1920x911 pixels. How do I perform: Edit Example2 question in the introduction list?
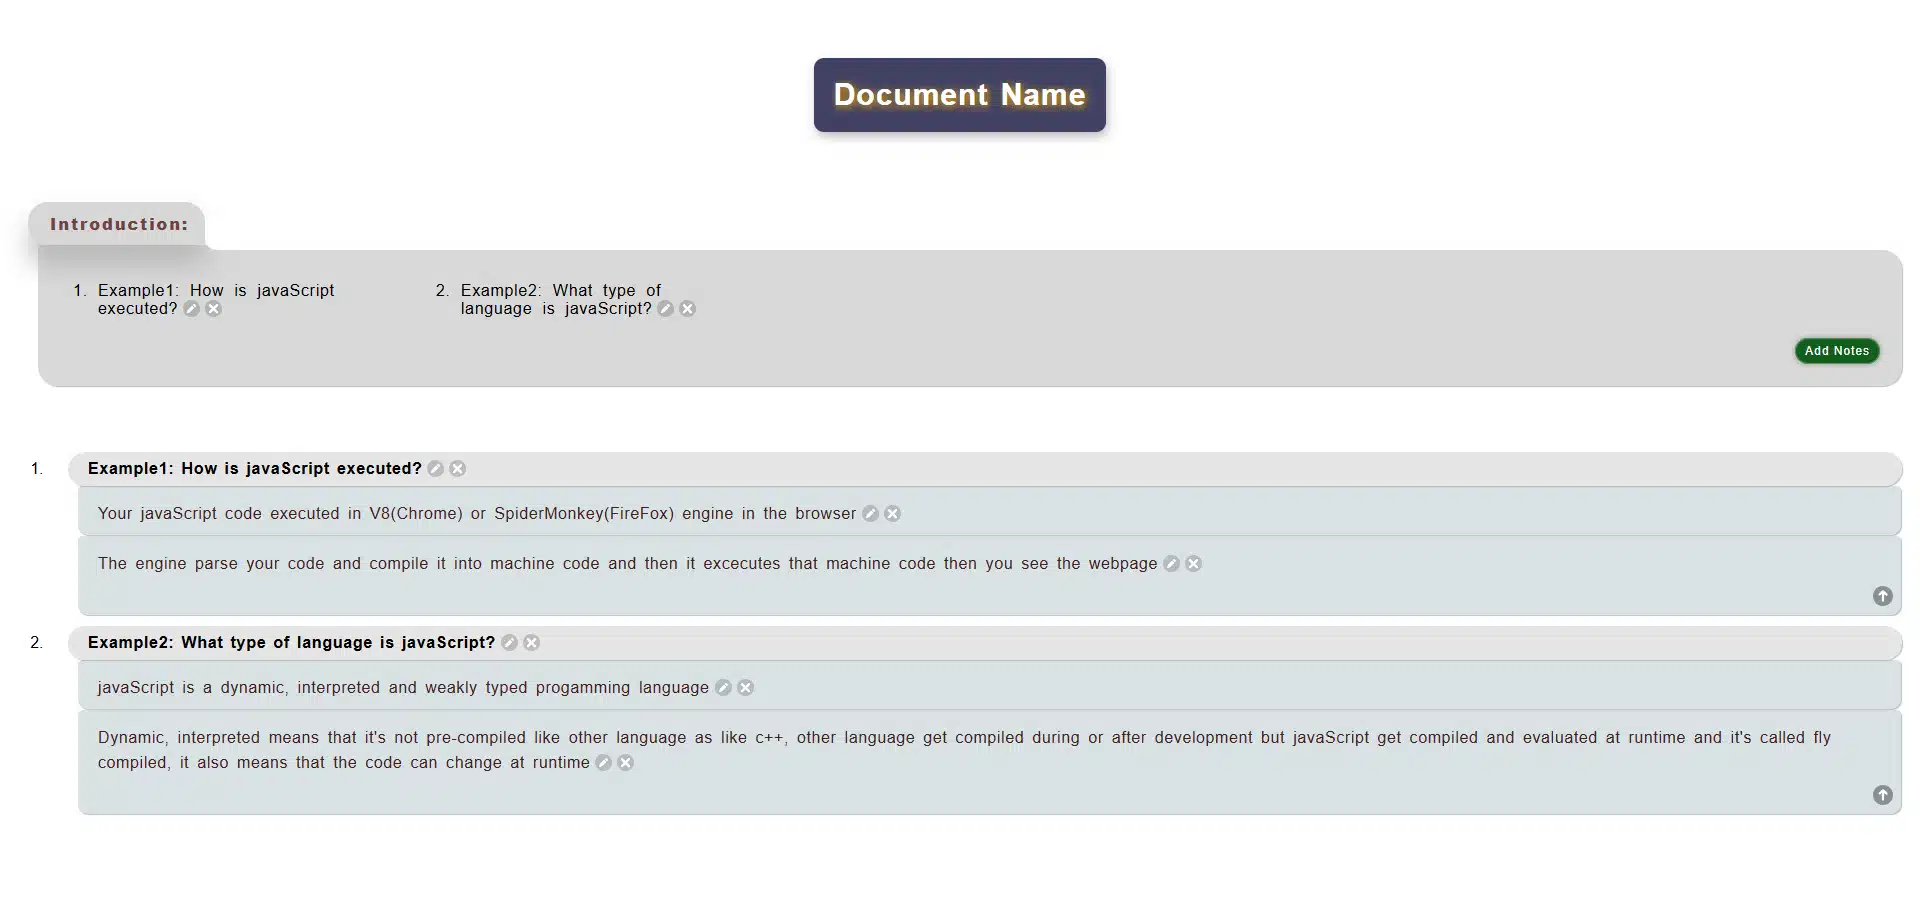coord(665,309)
